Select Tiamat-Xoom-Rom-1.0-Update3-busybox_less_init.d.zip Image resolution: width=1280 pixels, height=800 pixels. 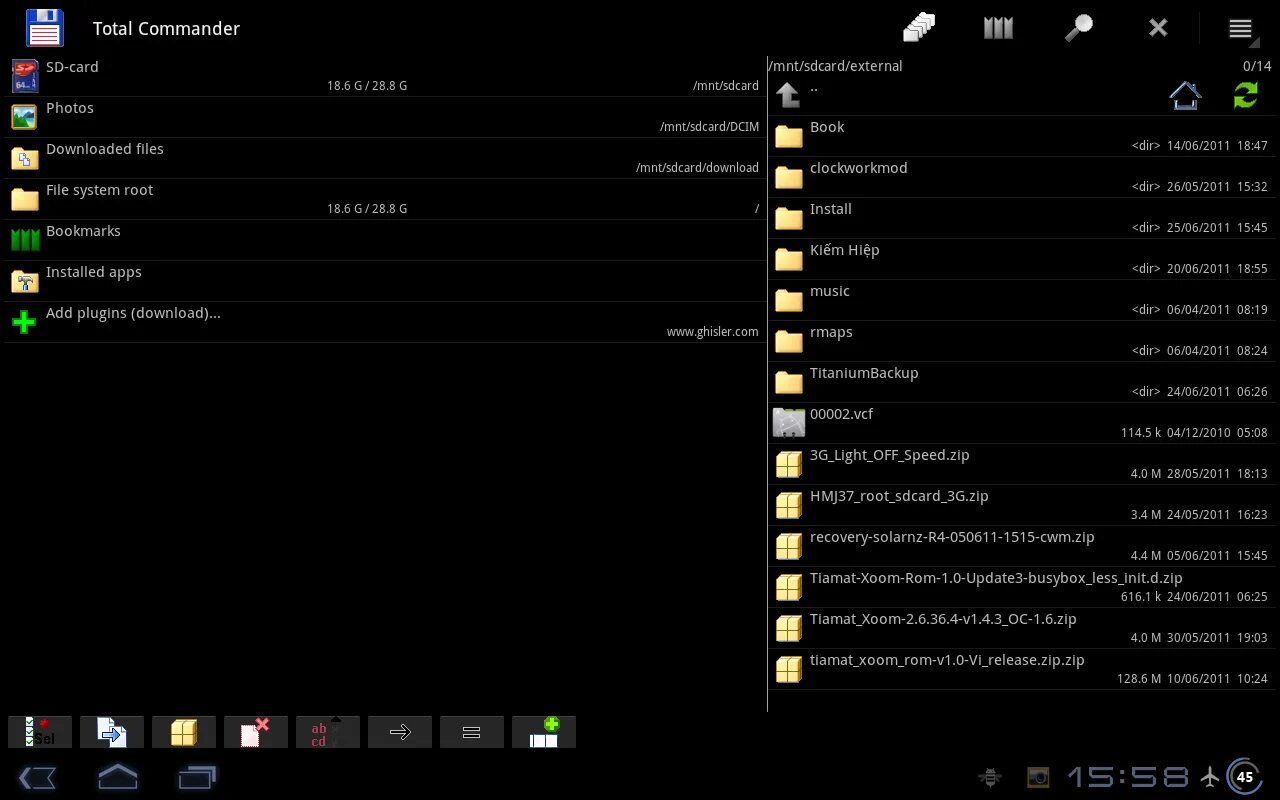tap(1020, 587)
